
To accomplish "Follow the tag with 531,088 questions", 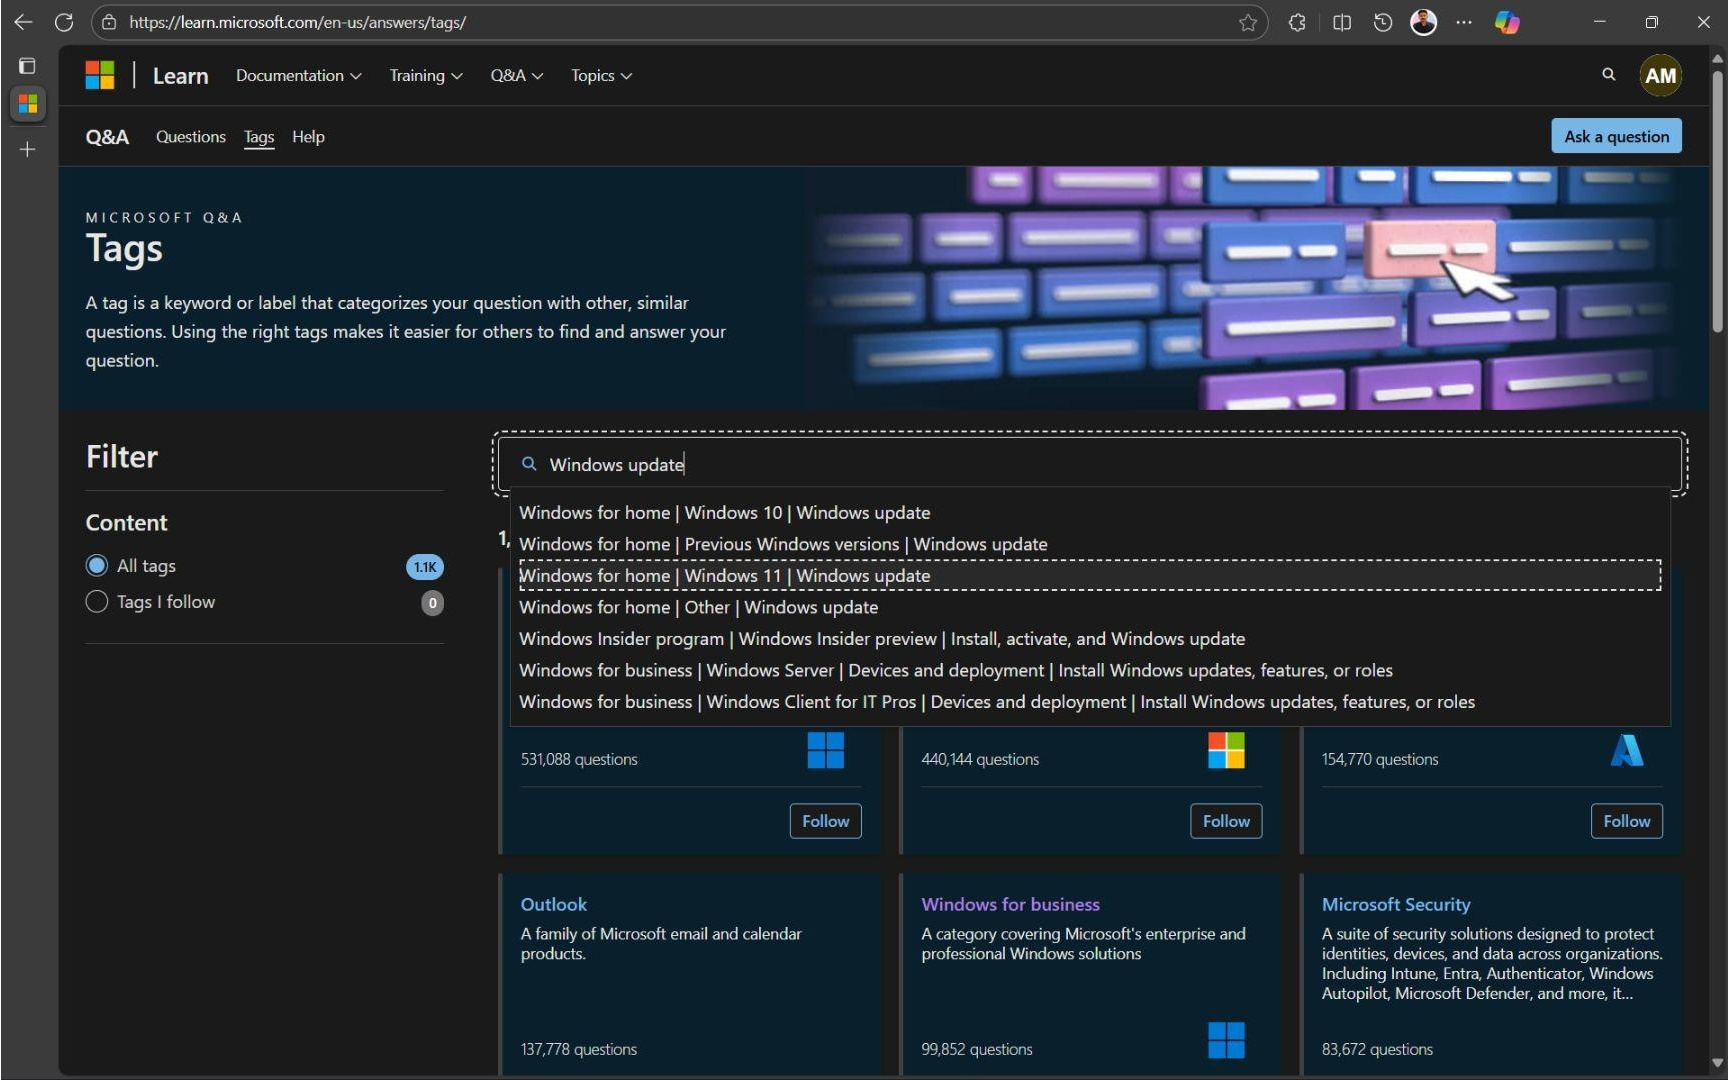I will (x=825, y=821).
